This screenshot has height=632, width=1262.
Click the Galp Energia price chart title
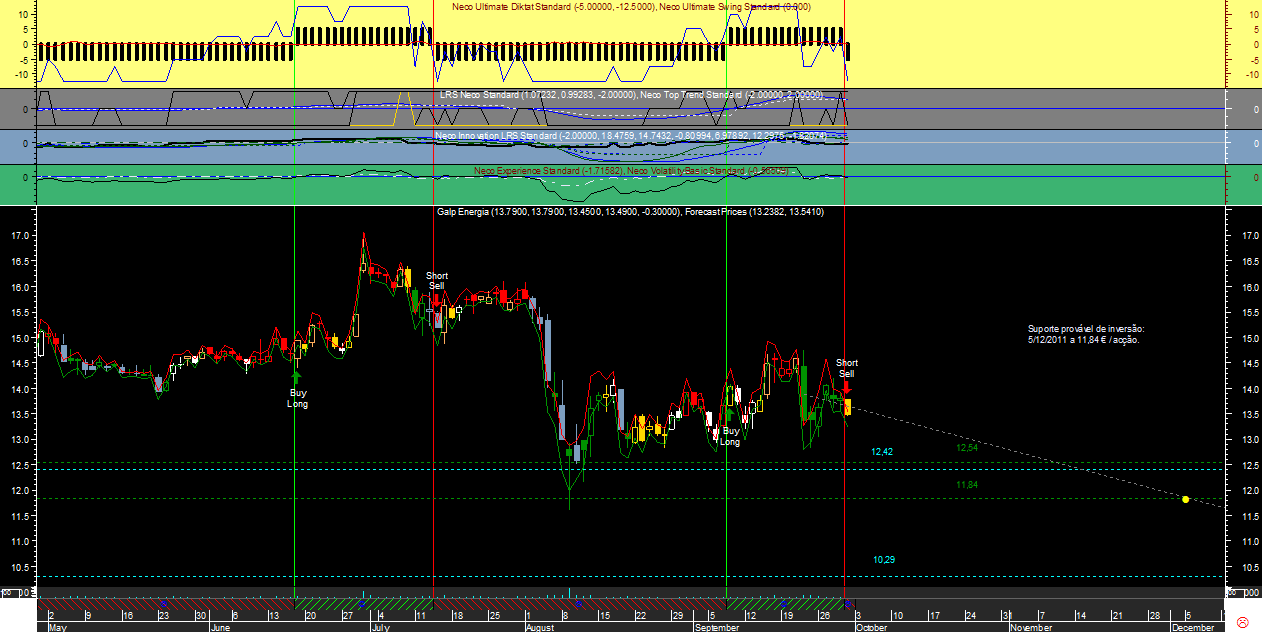pos(630,212)
